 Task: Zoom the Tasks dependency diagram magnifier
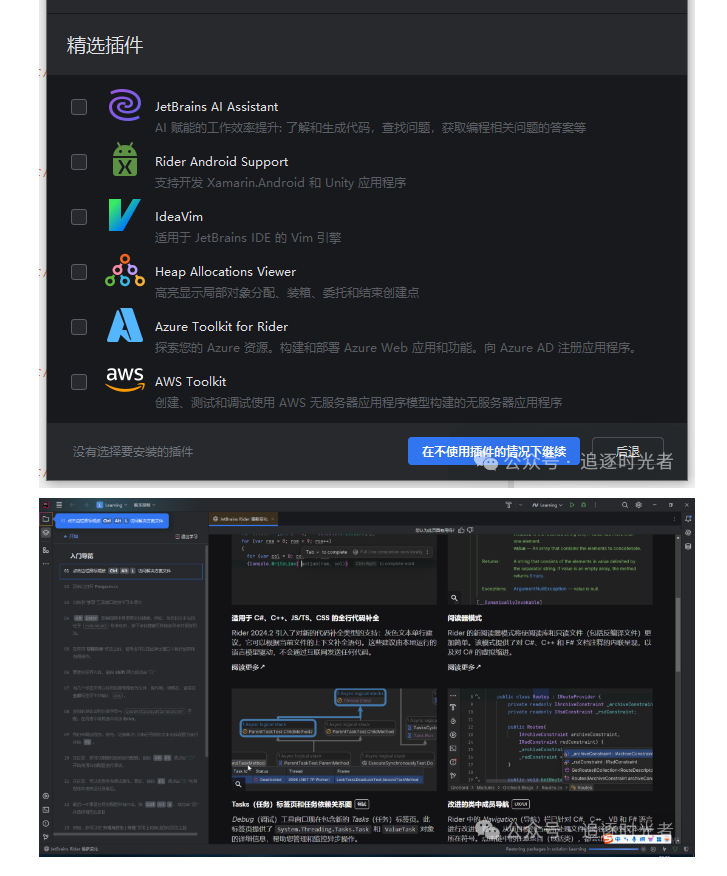point(239,784)
